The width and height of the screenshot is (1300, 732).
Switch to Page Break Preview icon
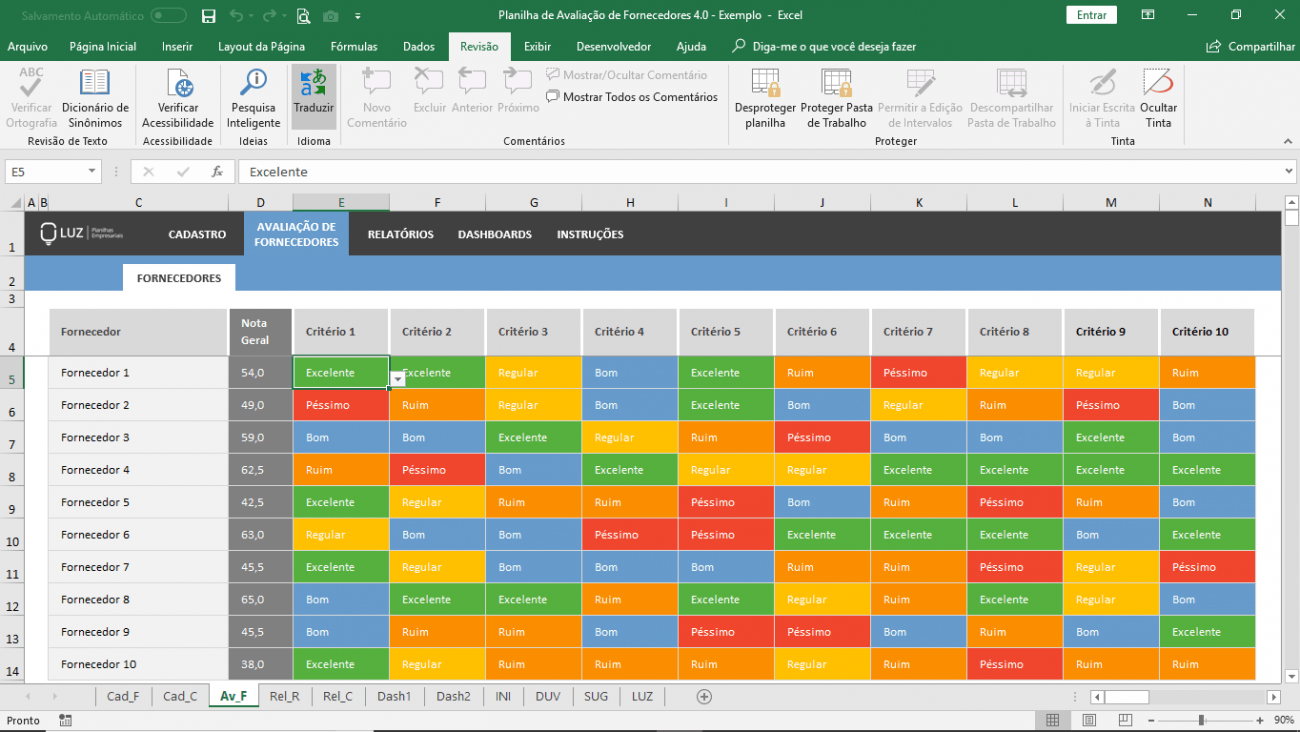click(1125, 720)
